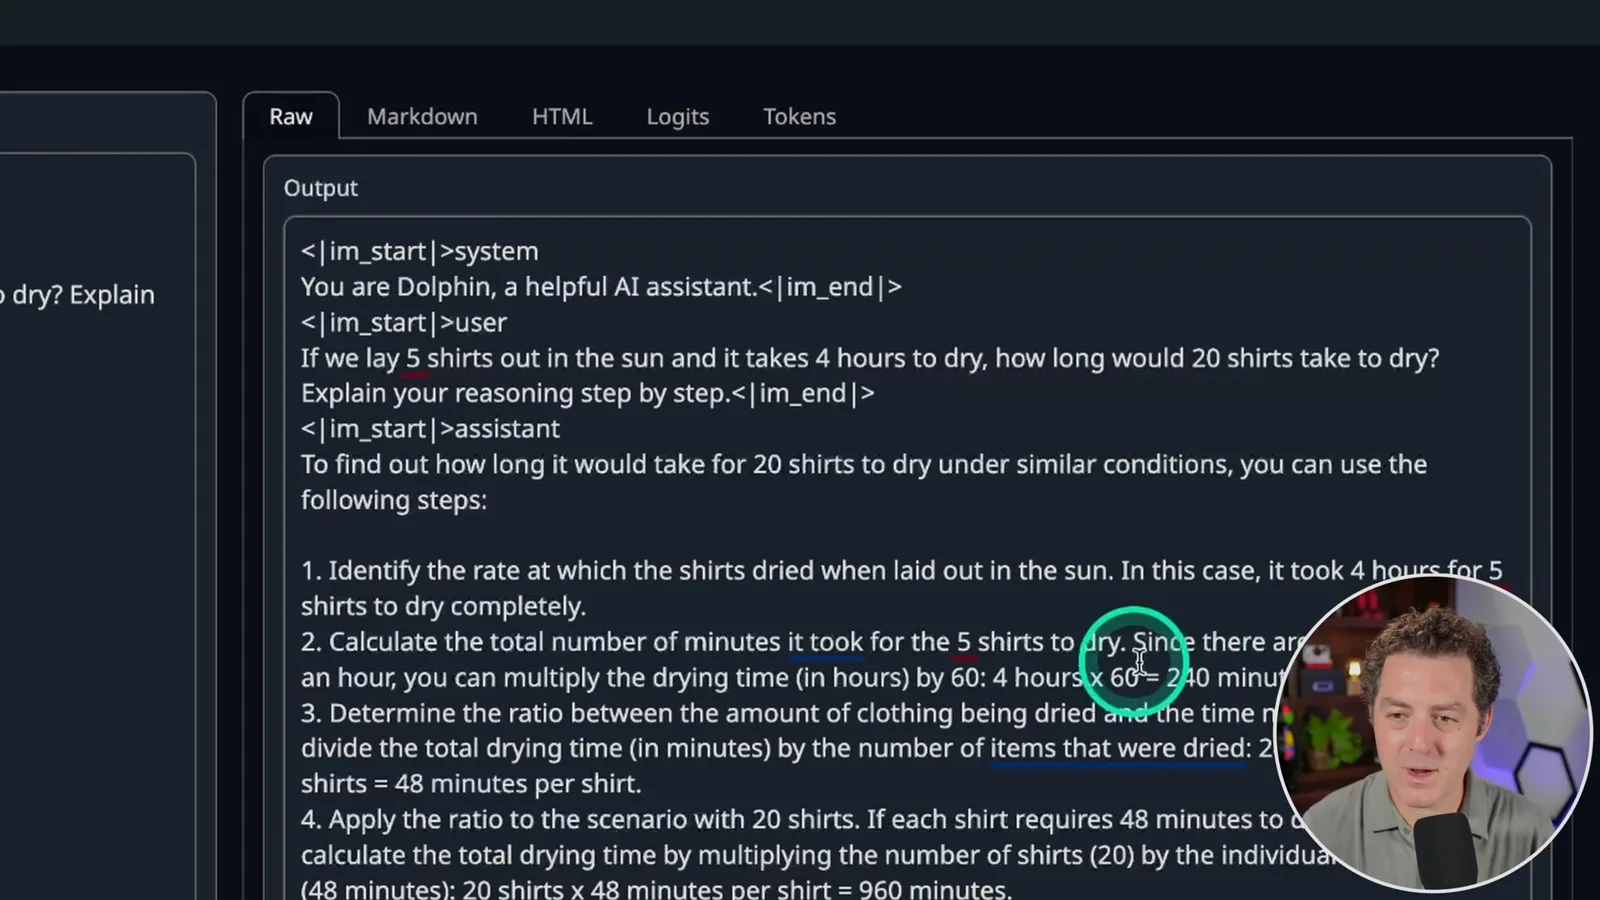Screen dimensions: 1600x900
Task: Switch to the Raw tab
Action: click(x=291, y=116)
